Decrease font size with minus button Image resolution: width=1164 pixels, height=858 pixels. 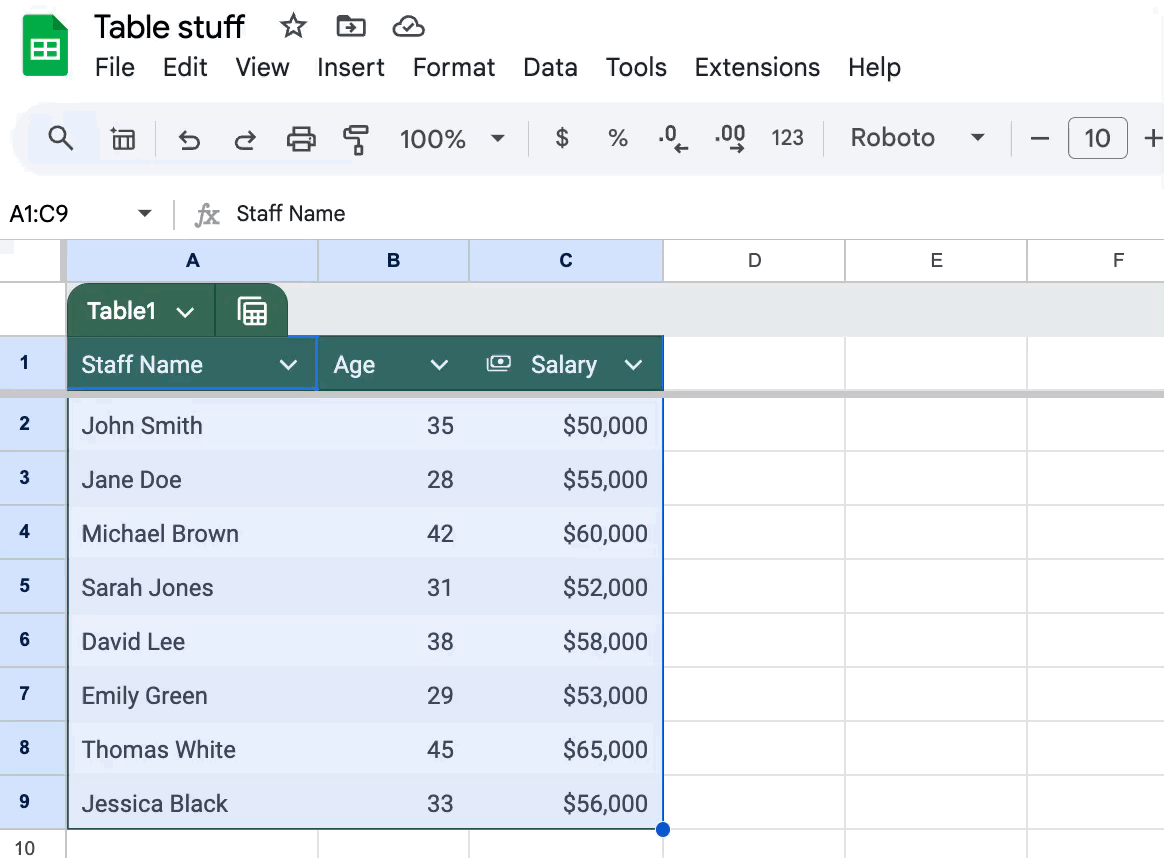[x=1040, y=138]
